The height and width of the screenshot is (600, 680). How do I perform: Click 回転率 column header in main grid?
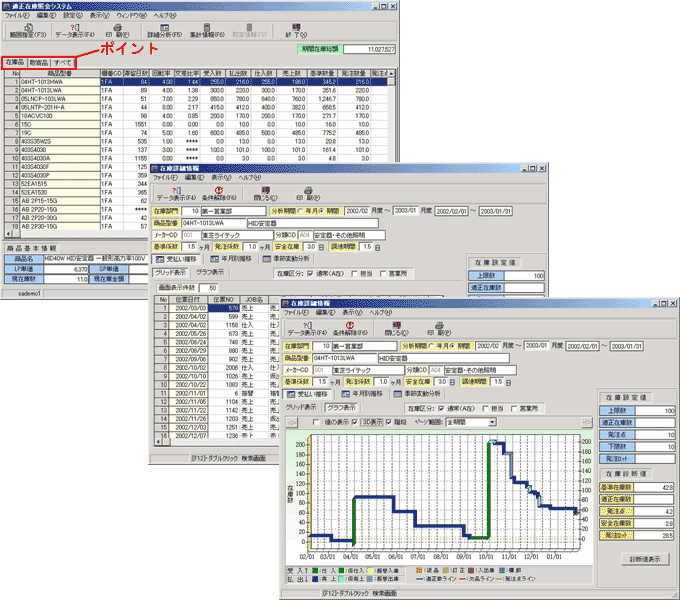coord(161,73)
